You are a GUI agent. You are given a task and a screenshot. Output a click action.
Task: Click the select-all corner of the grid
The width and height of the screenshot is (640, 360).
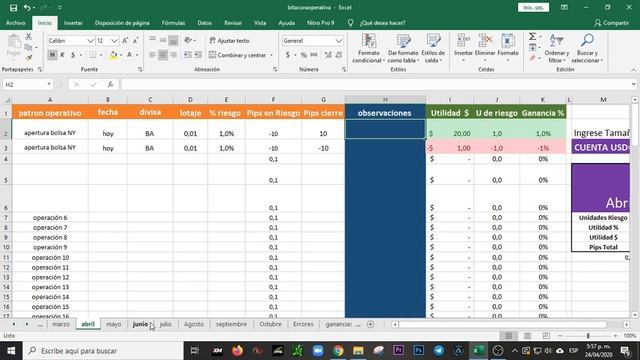(x=7, y=100)
